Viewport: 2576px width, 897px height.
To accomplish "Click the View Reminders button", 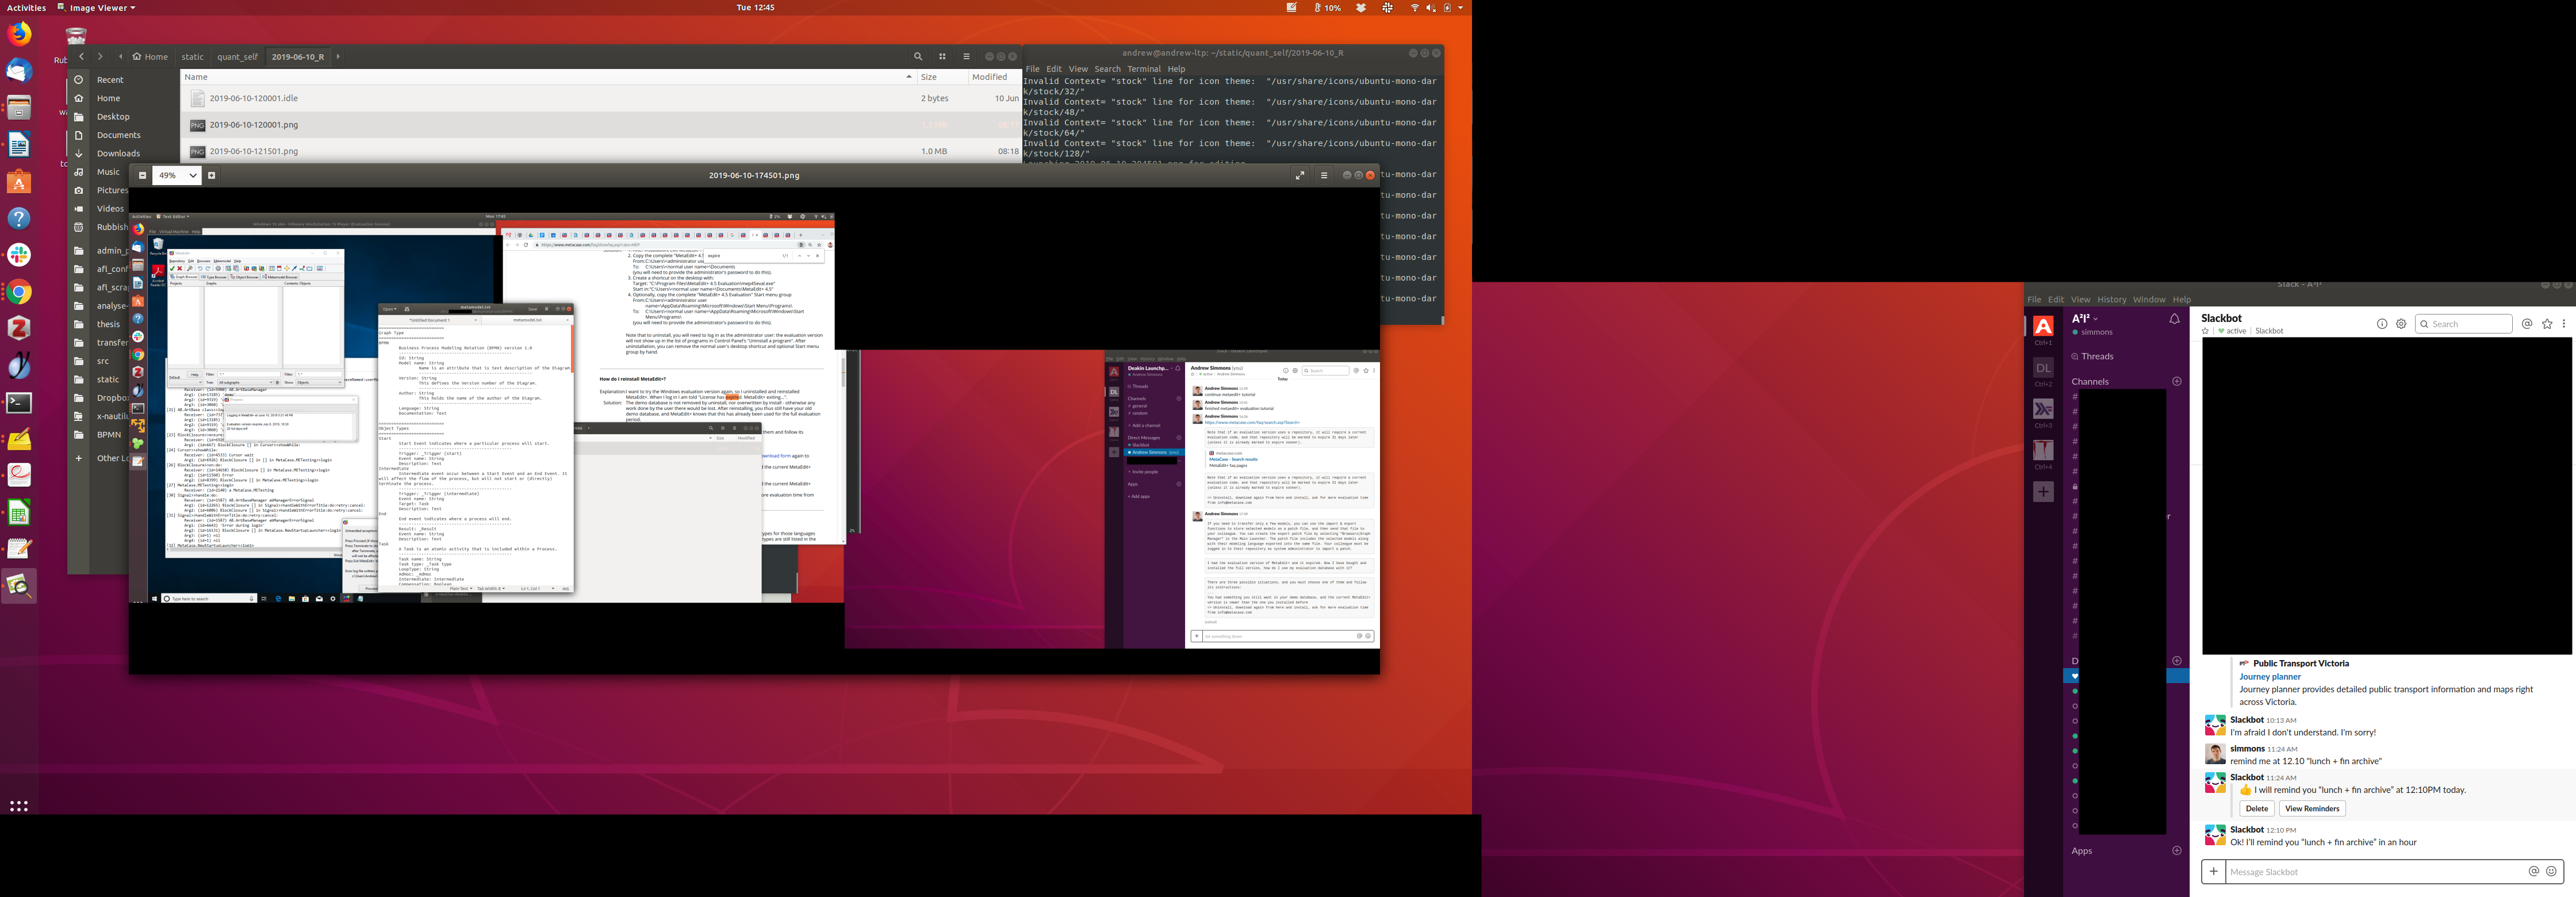I will coord(2312,808).
